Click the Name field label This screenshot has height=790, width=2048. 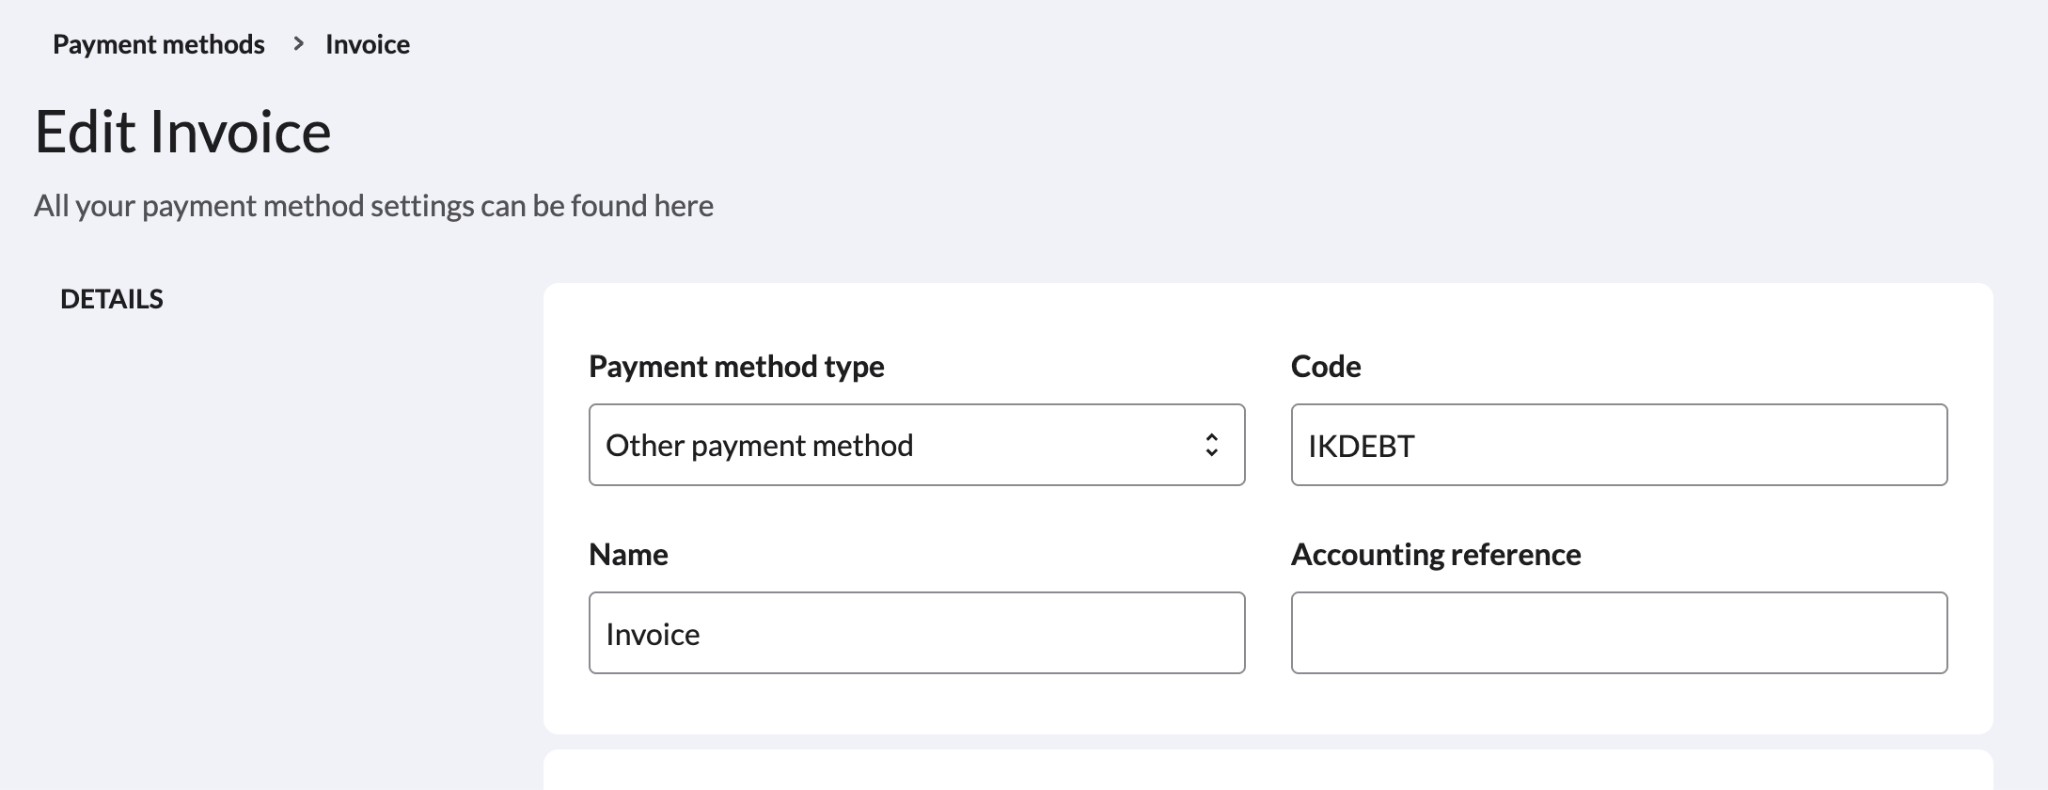click(x=628, y=555)
